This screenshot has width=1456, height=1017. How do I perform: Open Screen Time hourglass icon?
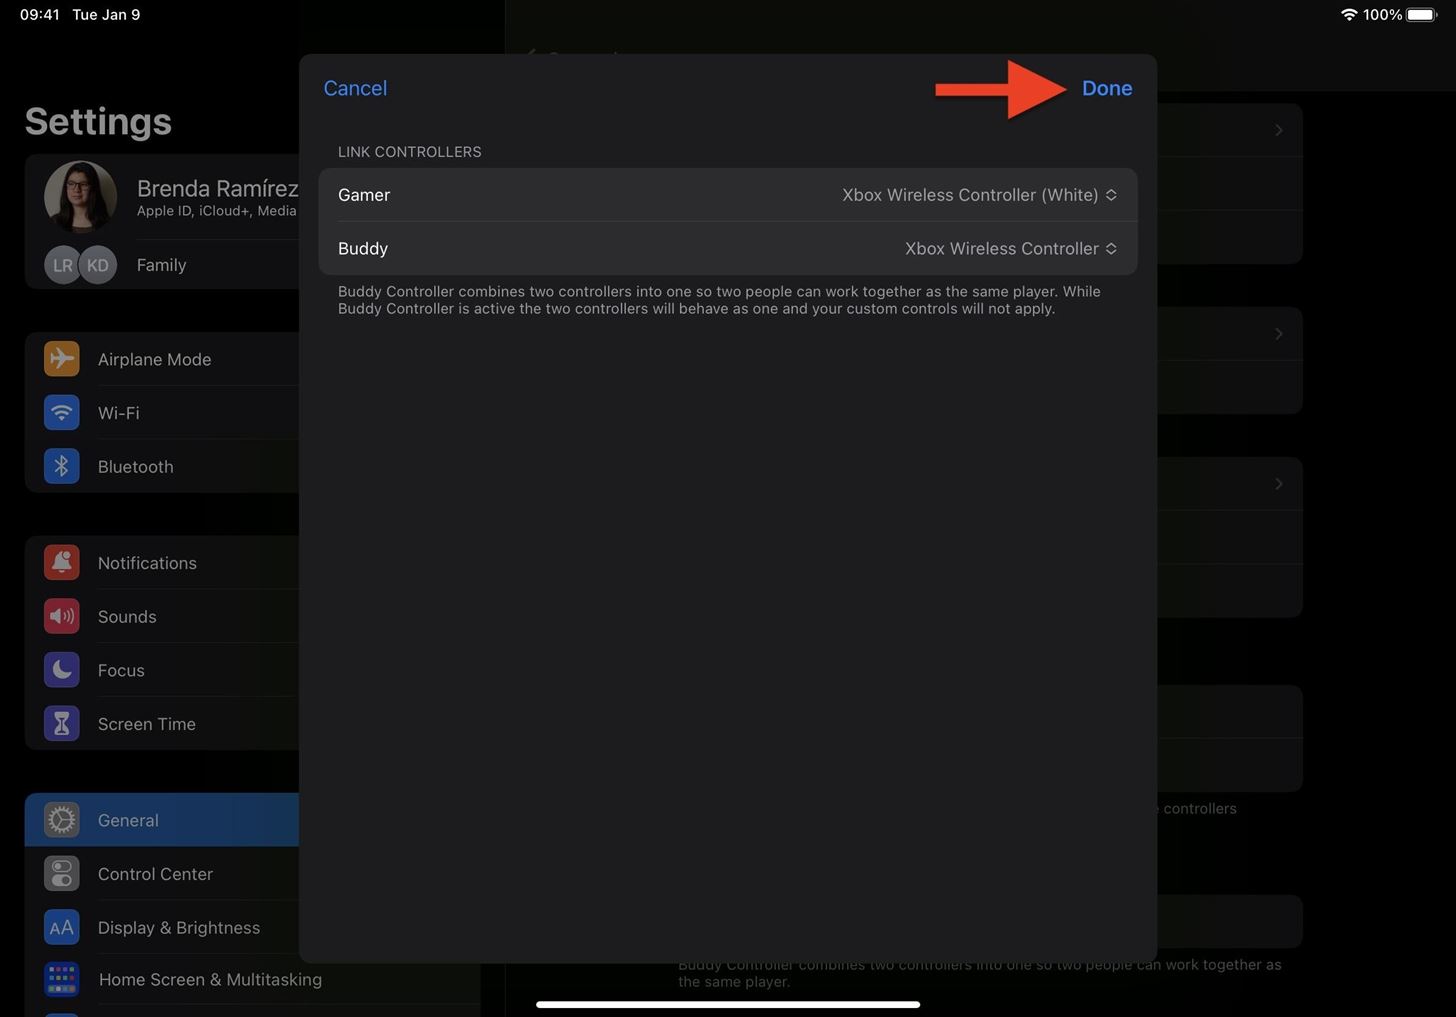click(61, 723)
